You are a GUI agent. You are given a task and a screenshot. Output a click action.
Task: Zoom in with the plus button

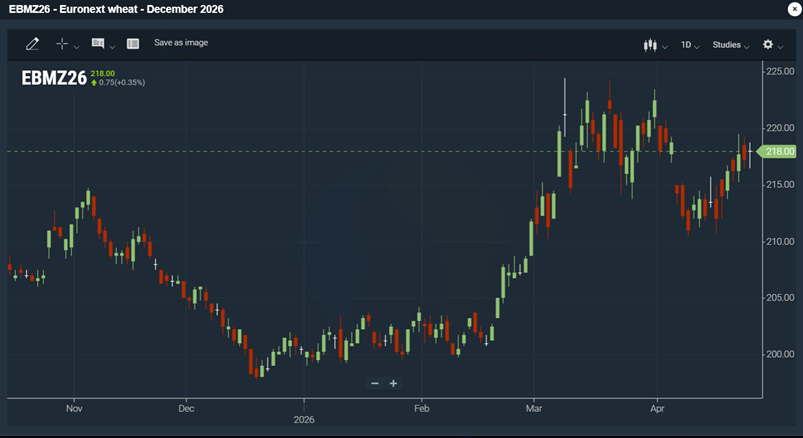393,383
